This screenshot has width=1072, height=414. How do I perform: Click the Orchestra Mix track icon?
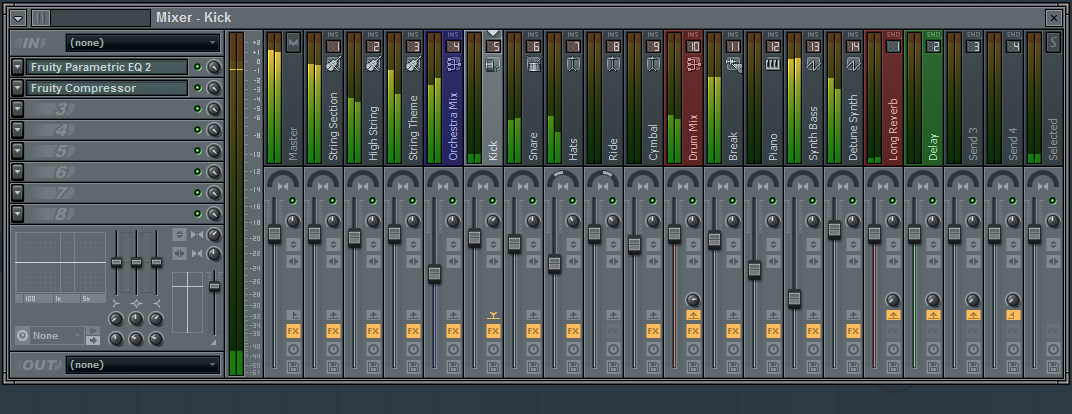click(x=453, y=64)
